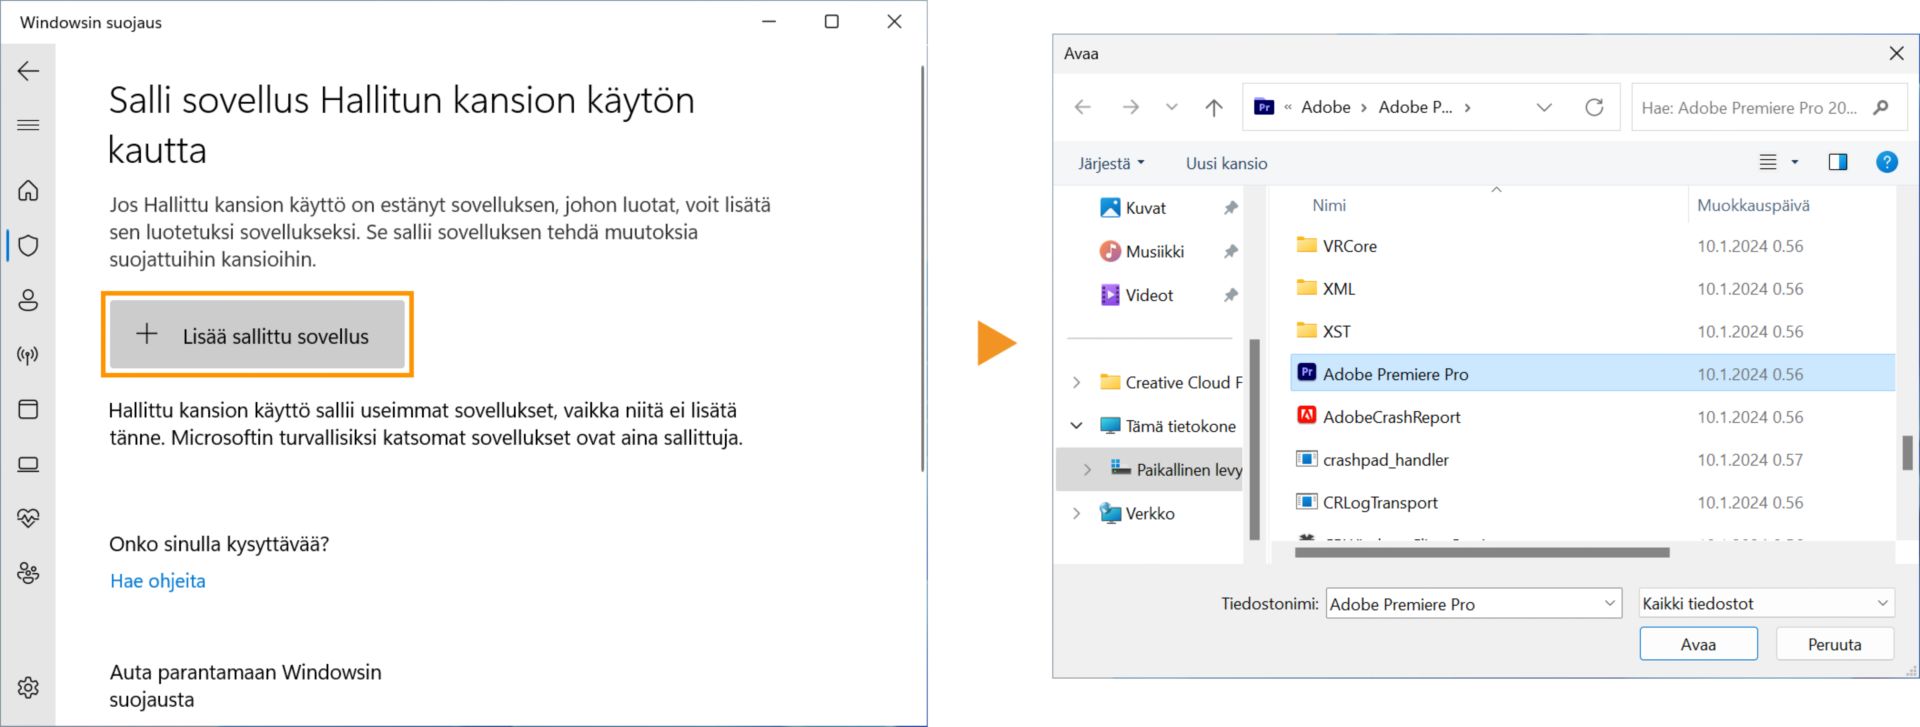Sort by Nimi column header

click(x=1329, y=205)
